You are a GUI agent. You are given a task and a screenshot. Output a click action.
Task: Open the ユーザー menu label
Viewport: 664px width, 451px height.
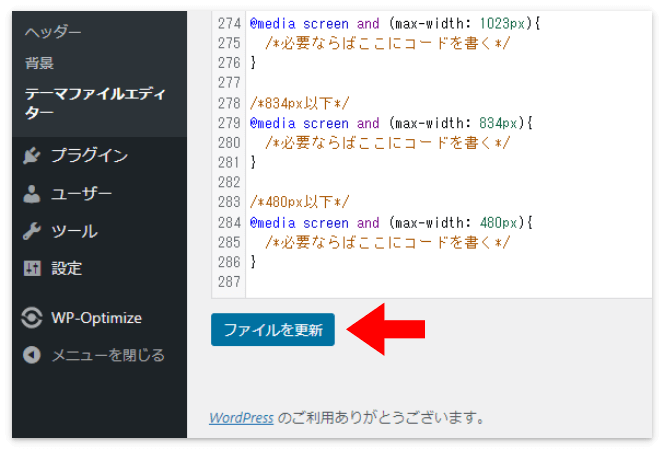(x=81, y=194)
